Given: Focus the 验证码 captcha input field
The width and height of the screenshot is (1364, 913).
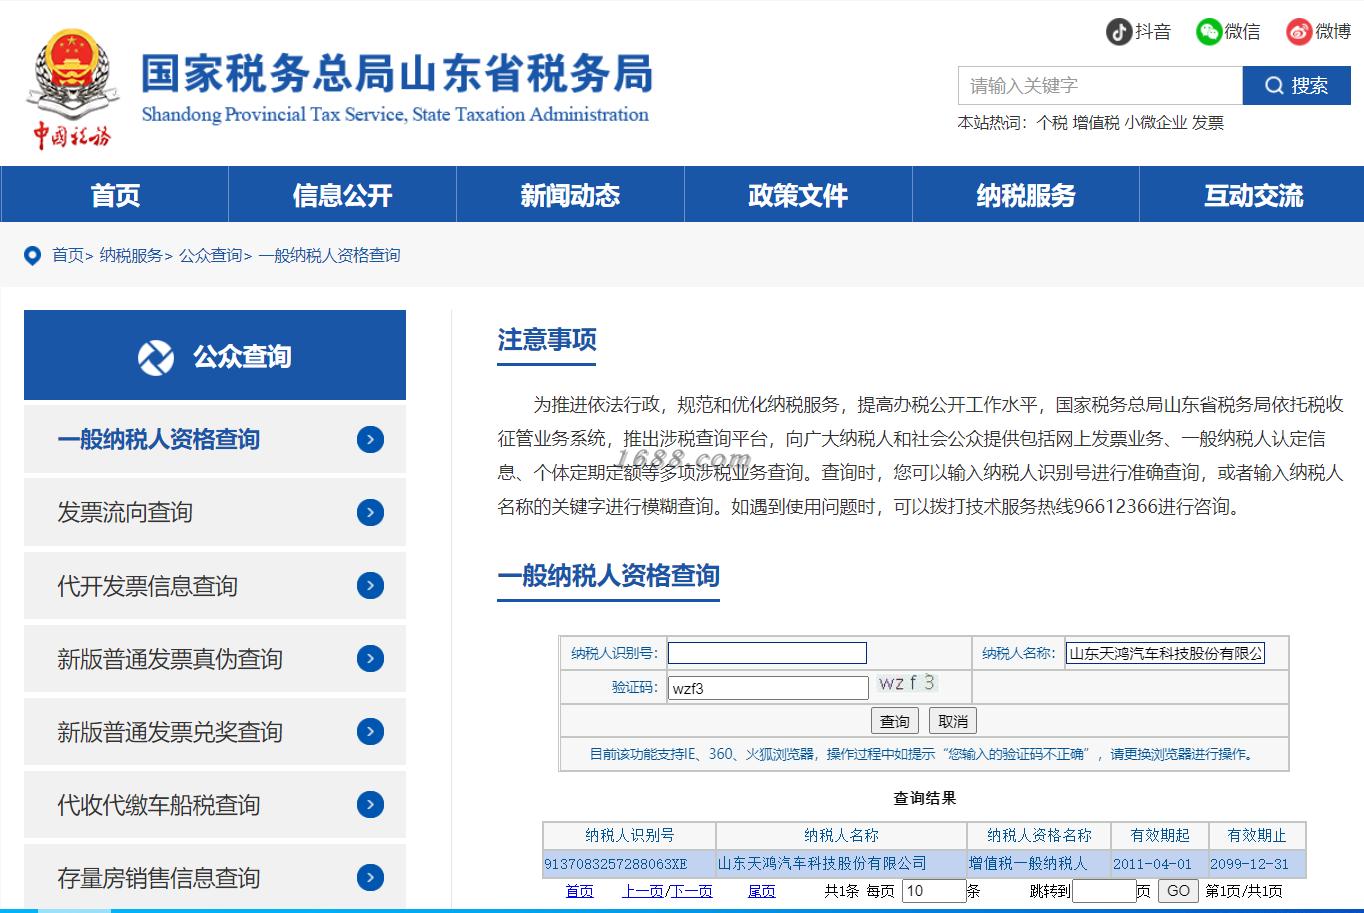Looking at the screenshot, I should pyautogui.click(x=768, y=688).
